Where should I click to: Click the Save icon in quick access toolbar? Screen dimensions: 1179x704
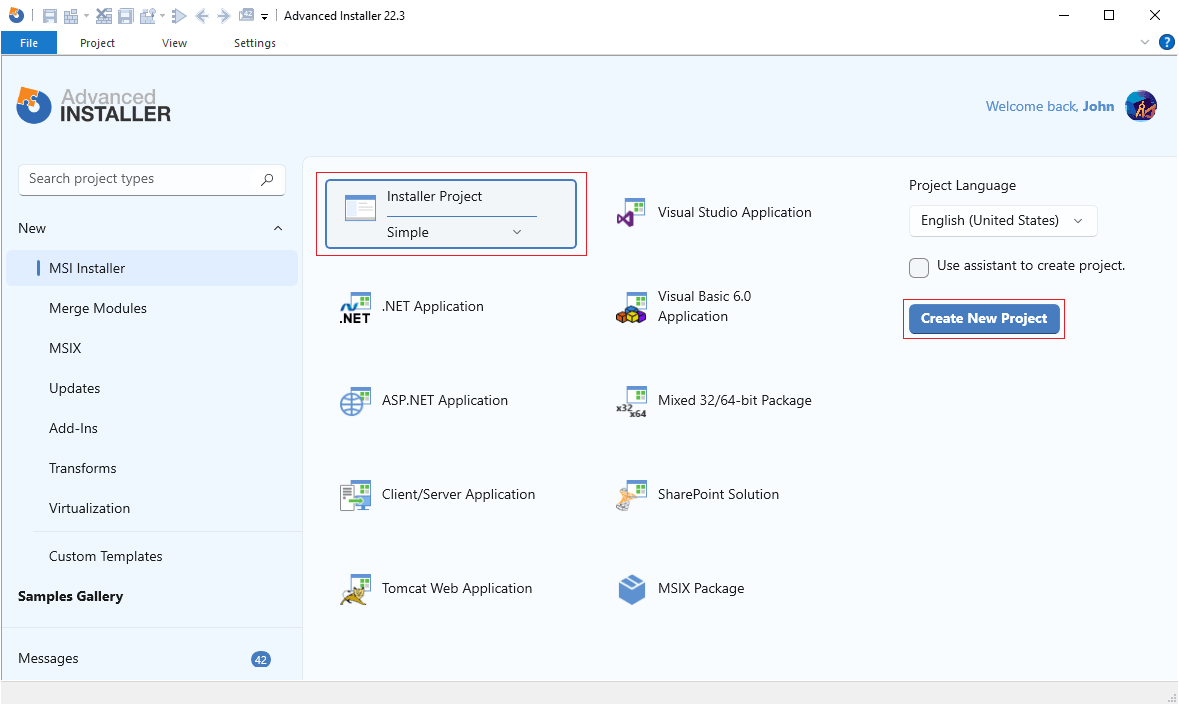coord(50,16)
